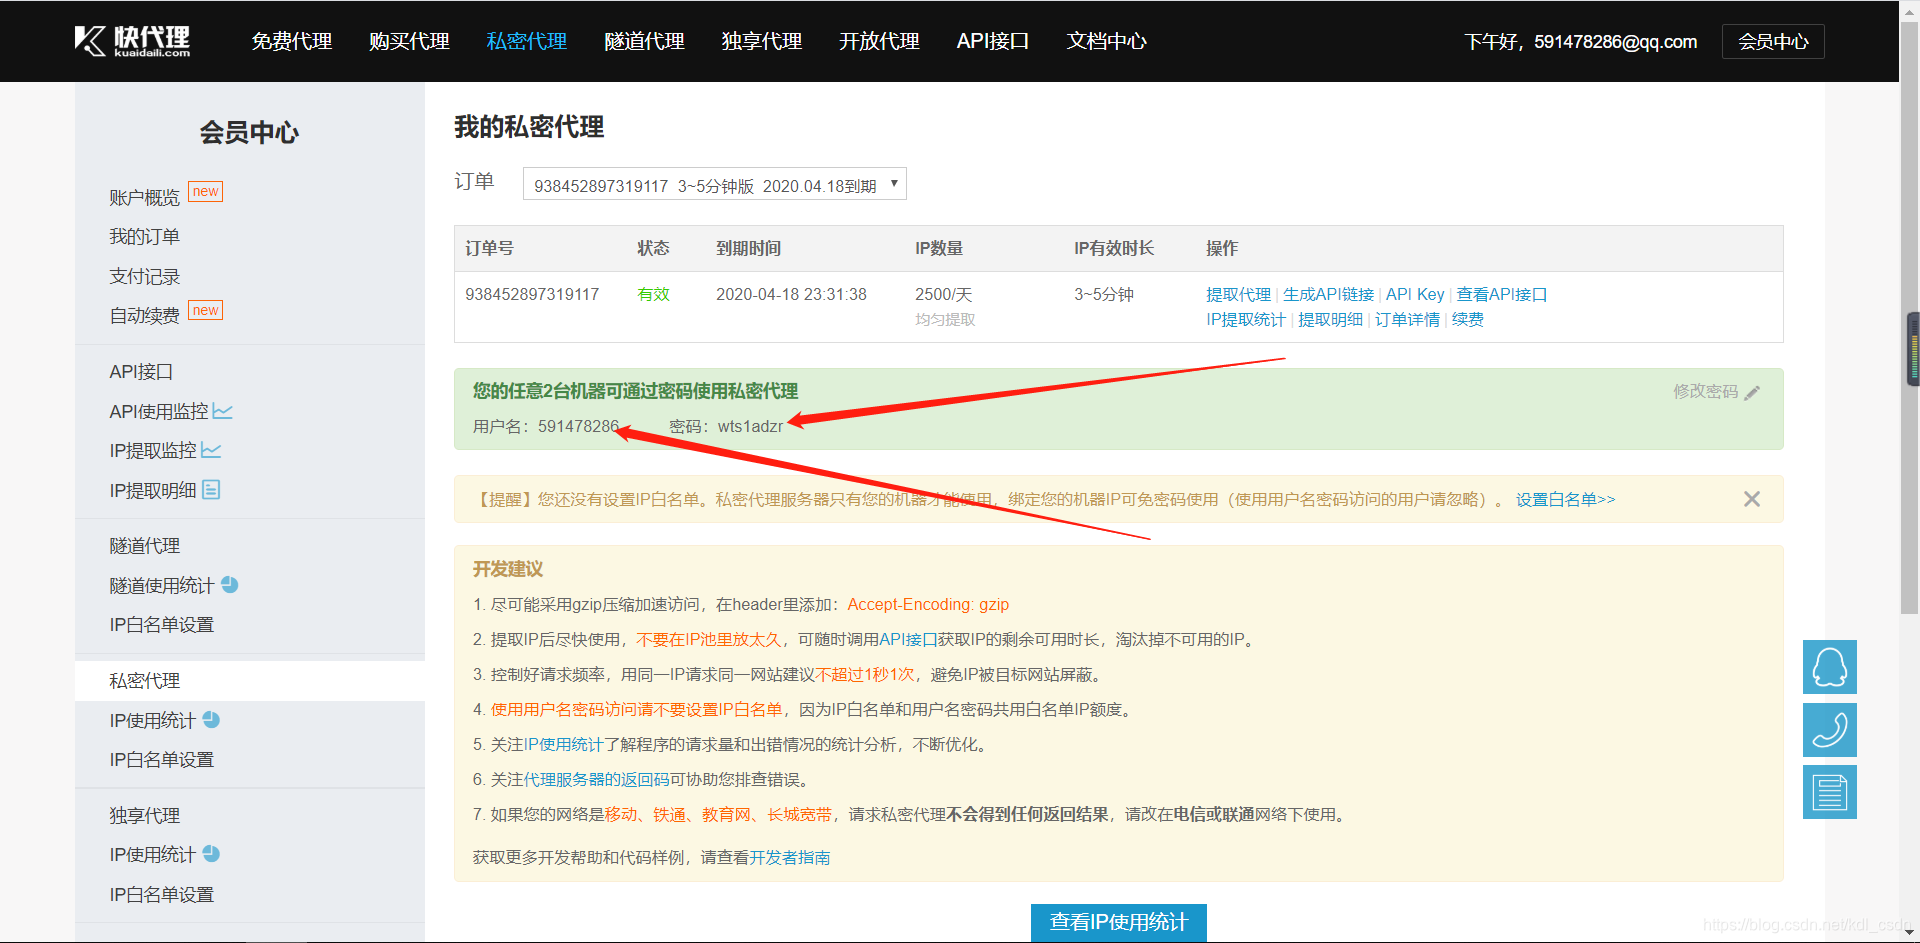Viewport: 1920px width, 943px height.
Task: Open 独享代理 in the sidebar
Action: pyautogui.click(x=144, y=815)
